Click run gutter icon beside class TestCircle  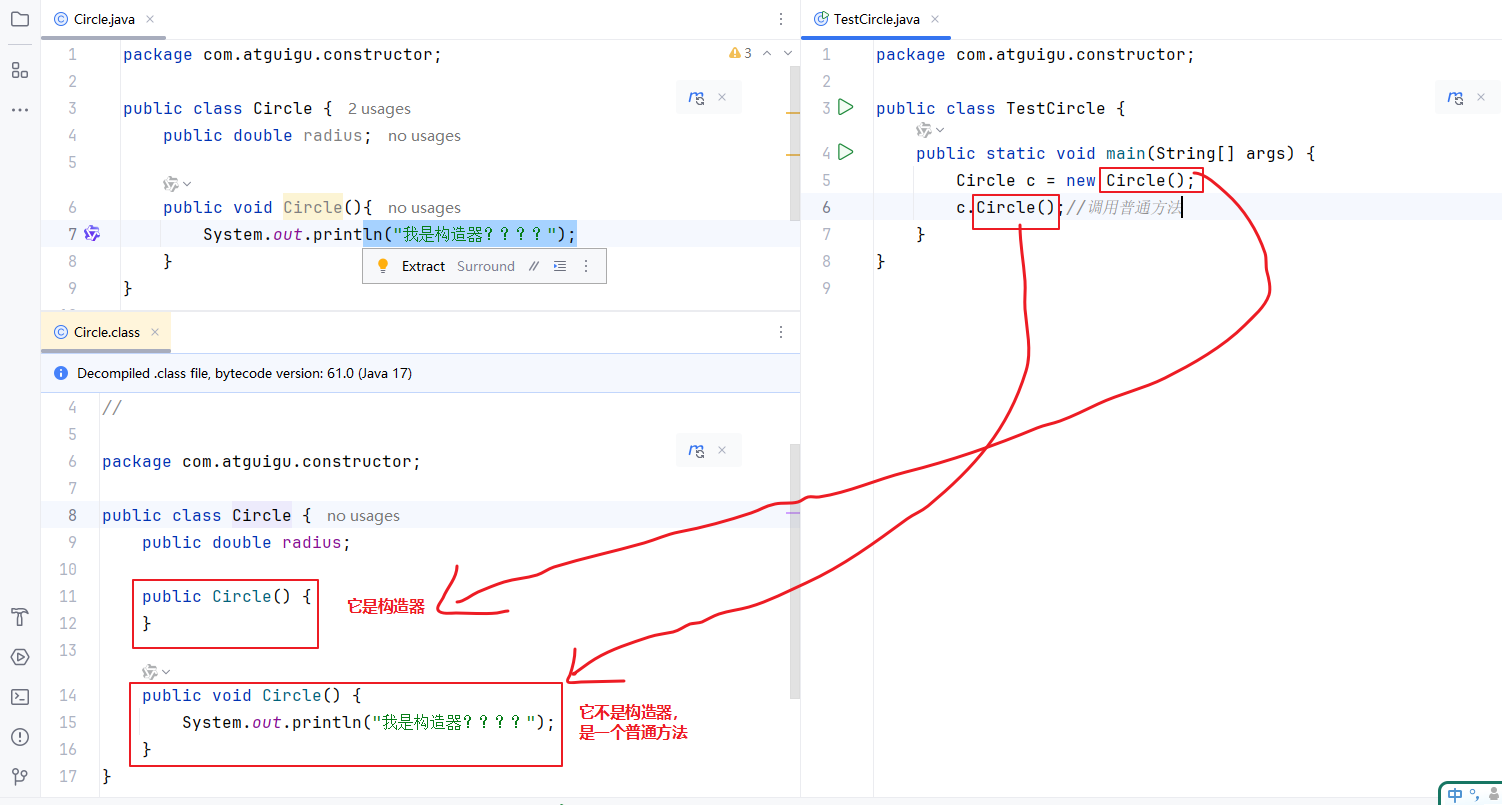(846, 106)
